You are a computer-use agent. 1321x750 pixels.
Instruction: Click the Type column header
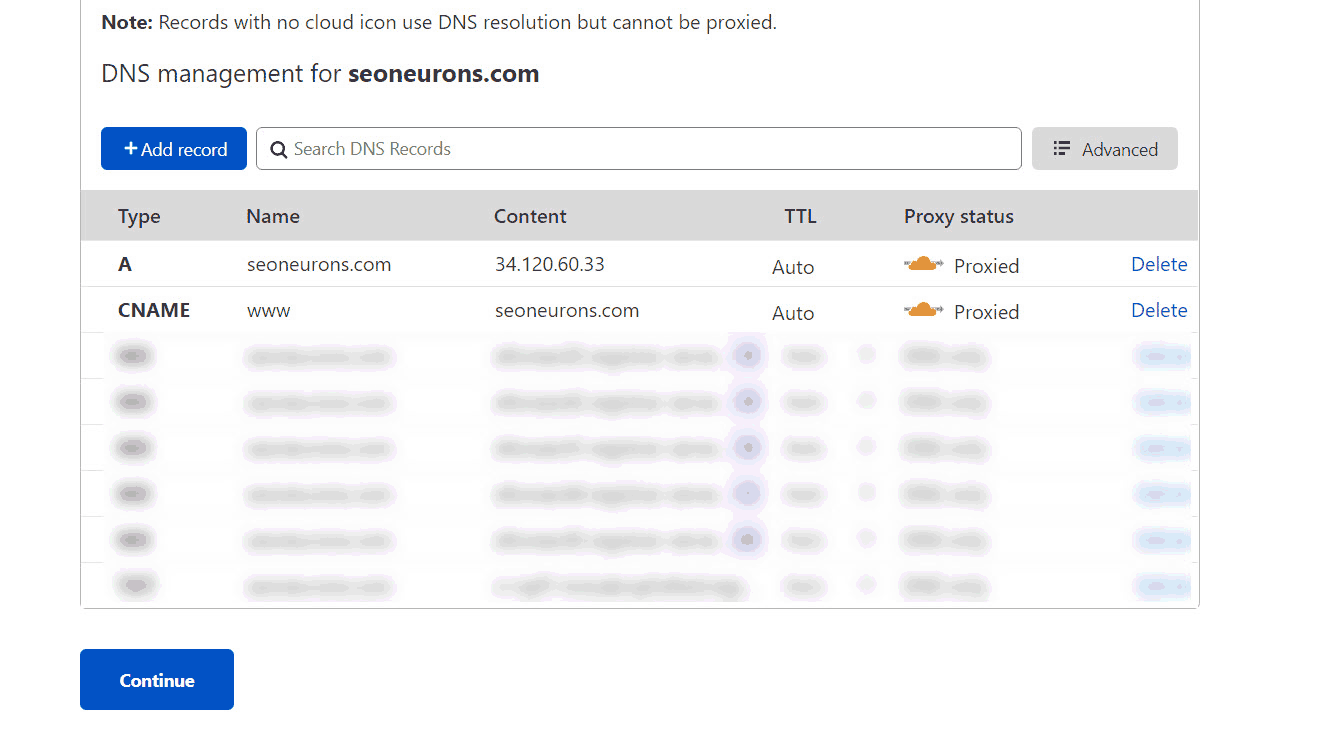click(x=139, y=216)
